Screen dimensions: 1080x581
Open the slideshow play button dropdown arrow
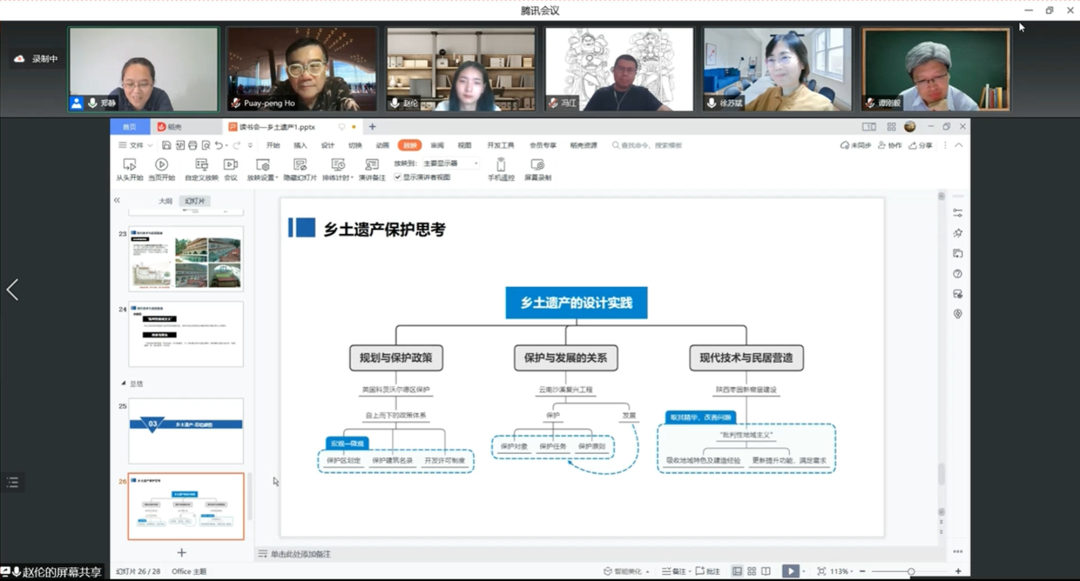(803, 571)
